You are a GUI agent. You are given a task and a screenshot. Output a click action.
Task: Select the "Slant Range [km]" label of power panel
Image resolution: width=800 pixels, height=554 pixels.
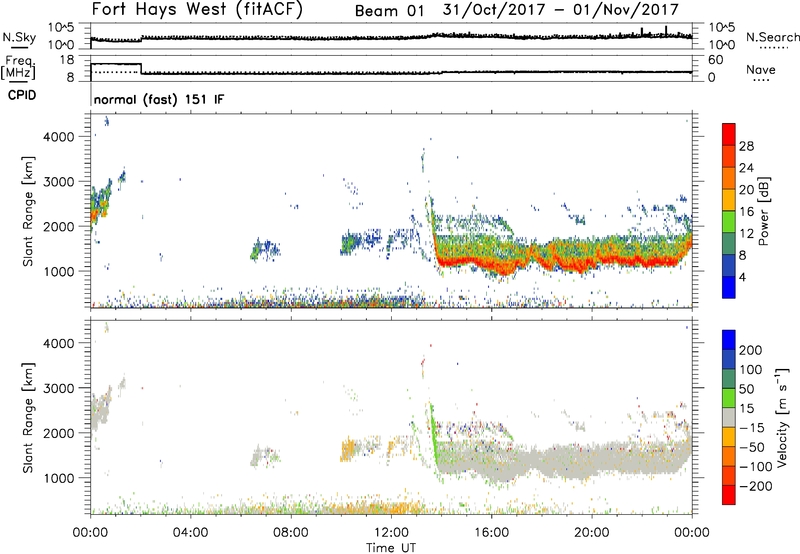point(28,211)
